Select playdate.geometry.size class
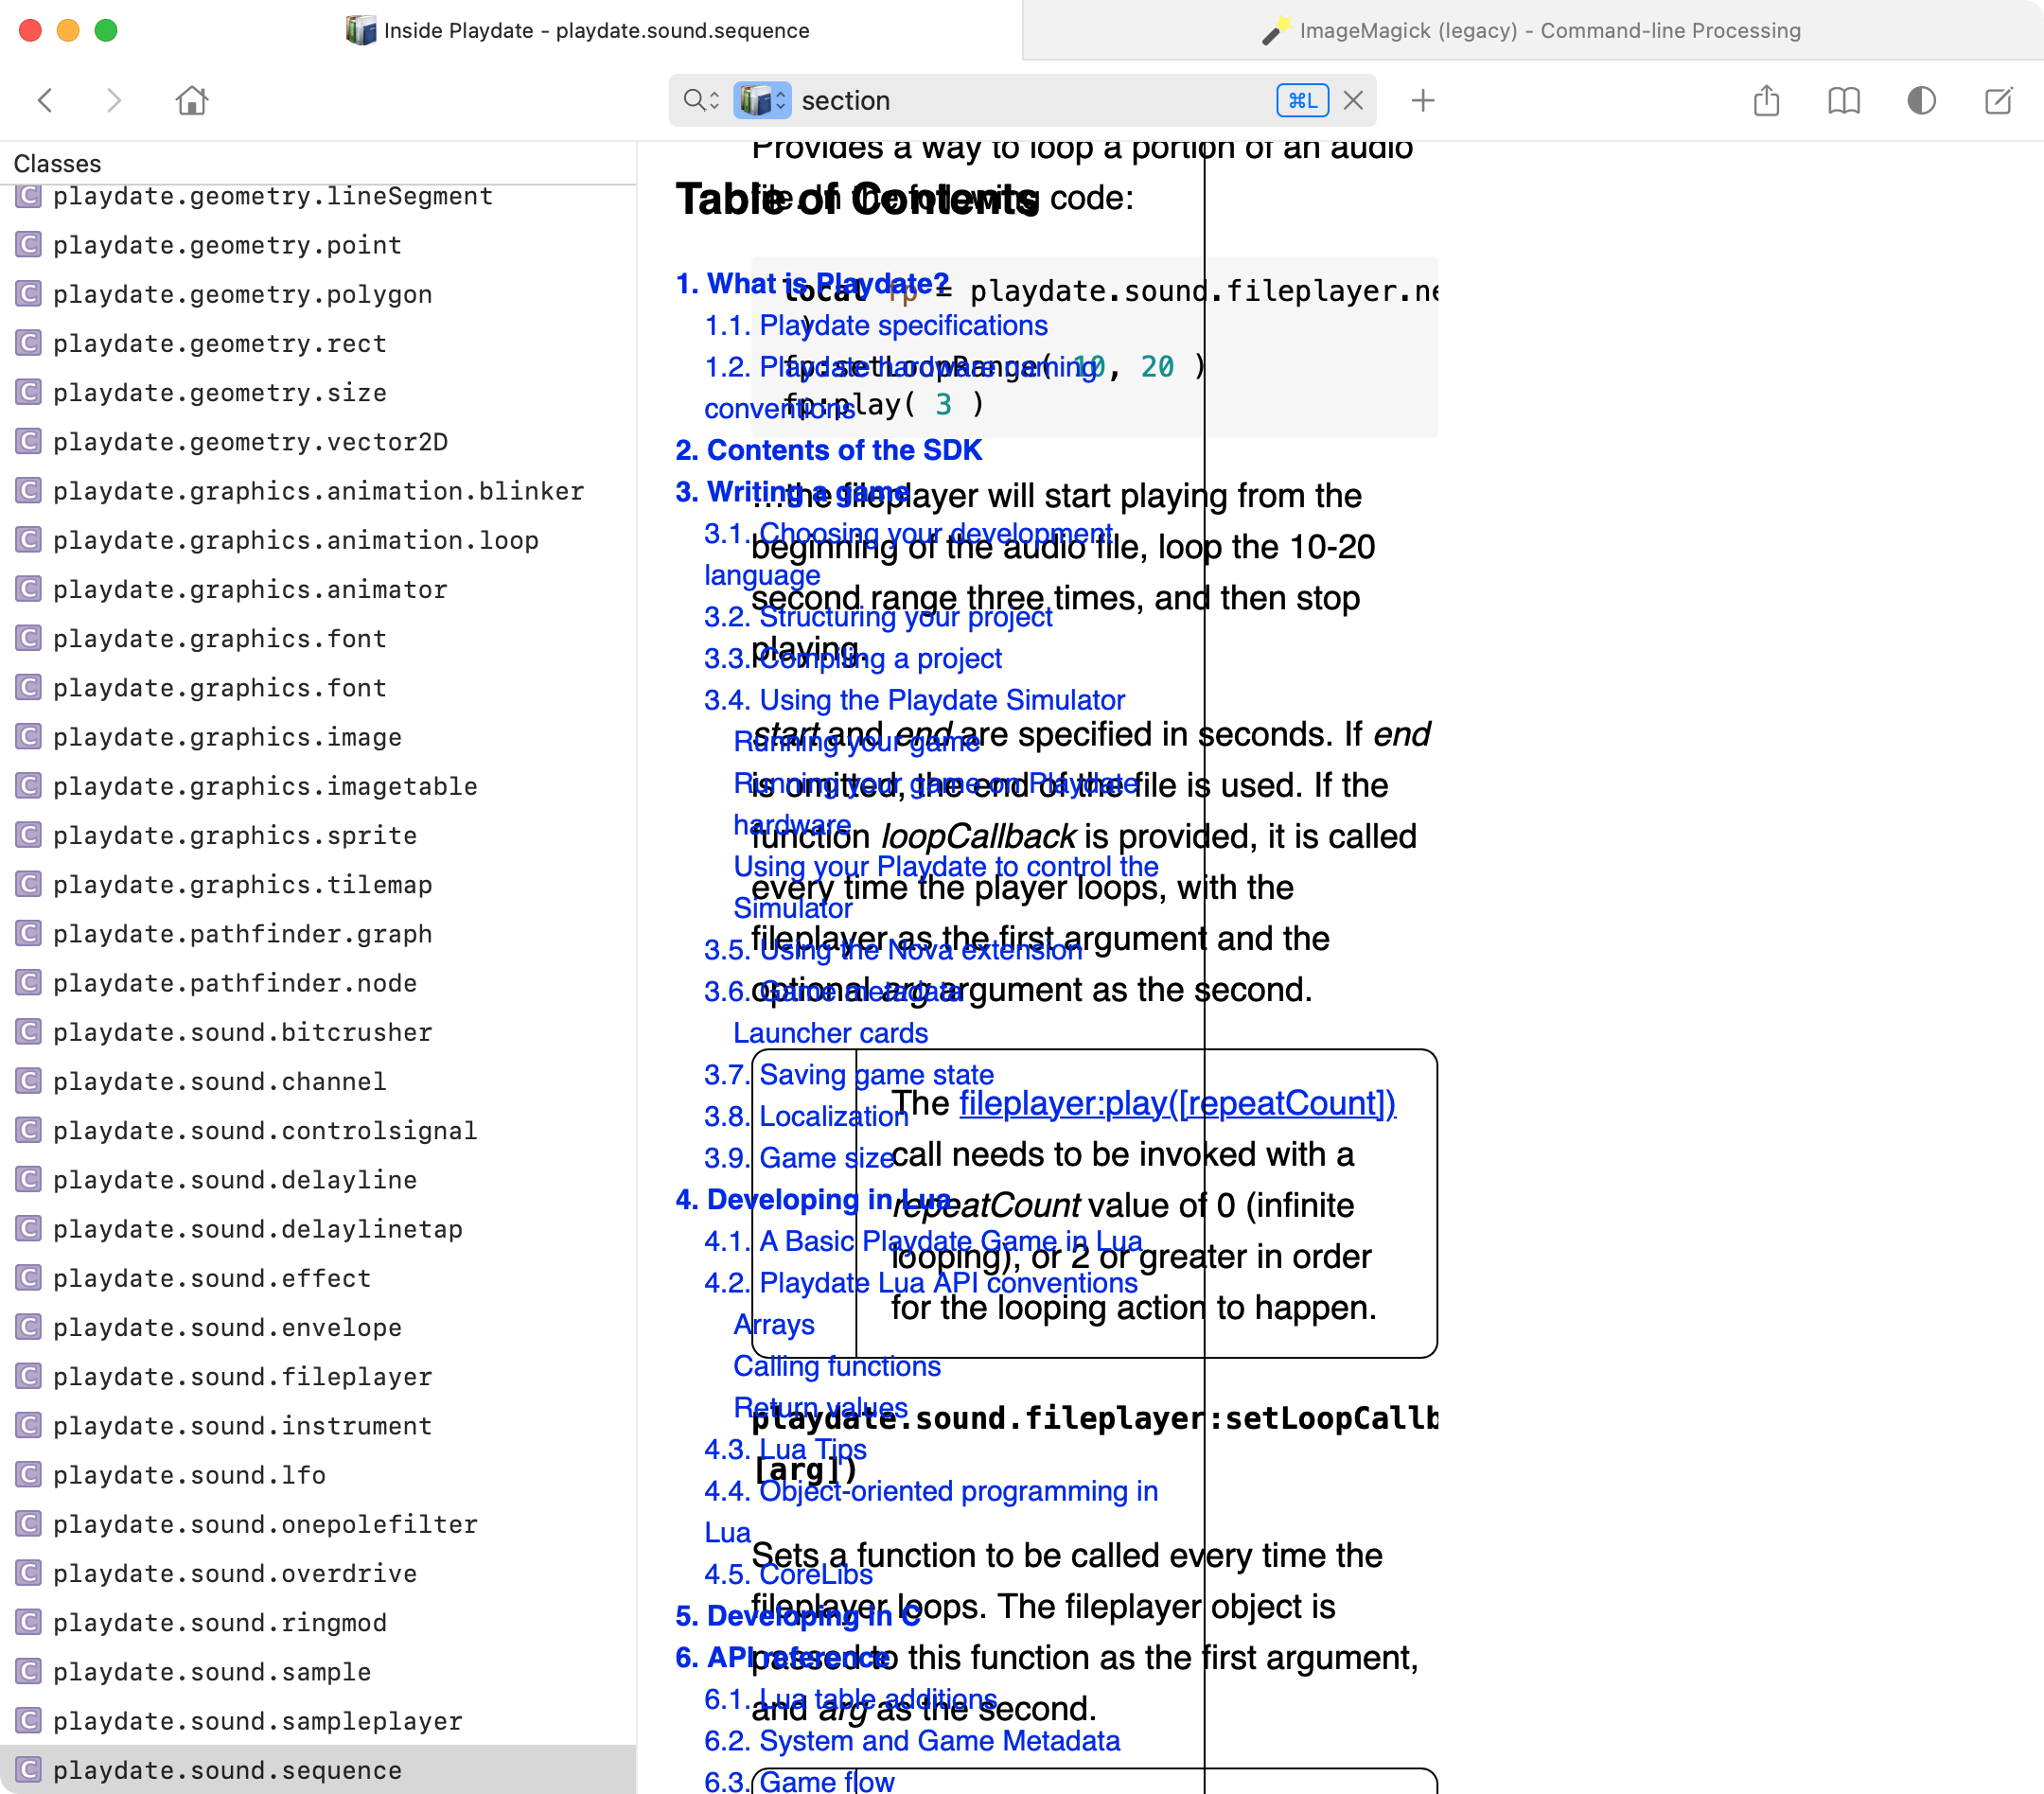 [x=318, y=392]
